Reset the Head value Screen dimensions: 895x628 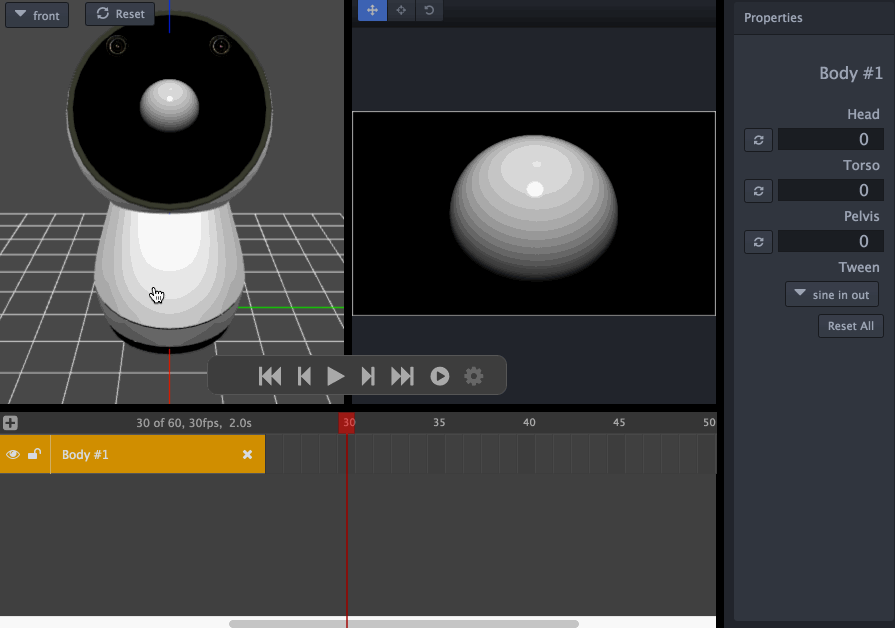(759, 140)
